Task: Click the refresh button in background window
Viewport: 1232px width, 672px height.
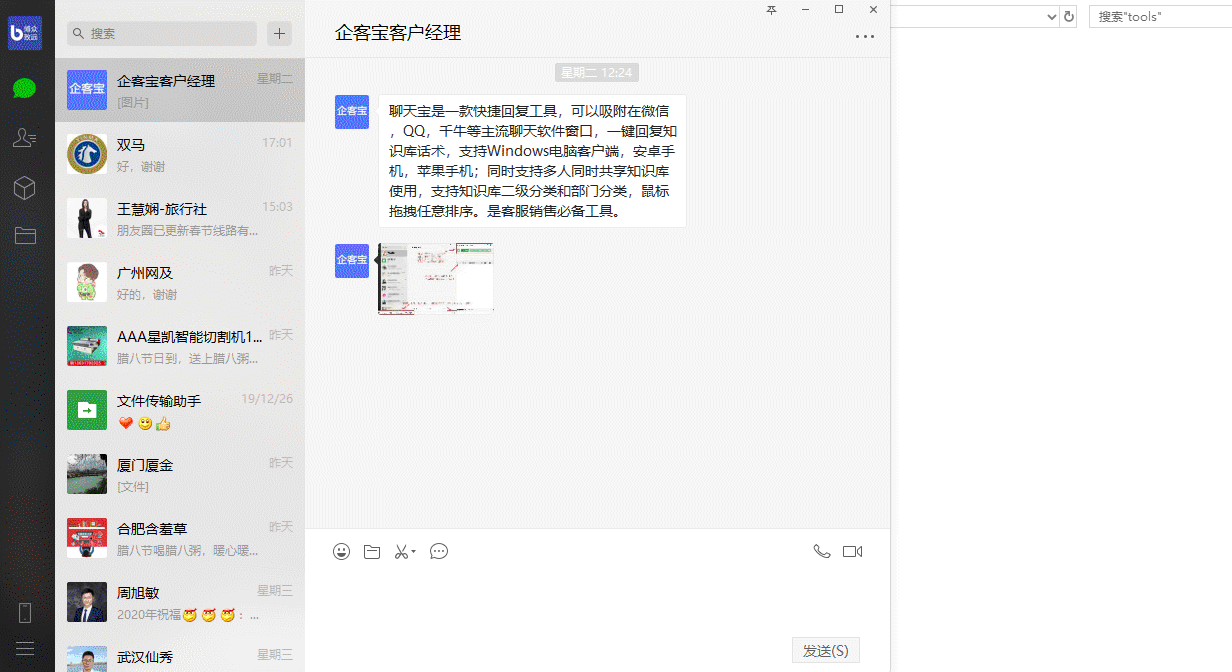Action: (1069, 17)
